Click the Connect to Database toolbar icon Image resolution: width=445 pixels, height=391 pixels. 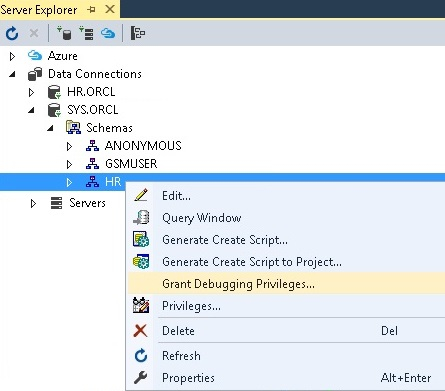[64, 33]
